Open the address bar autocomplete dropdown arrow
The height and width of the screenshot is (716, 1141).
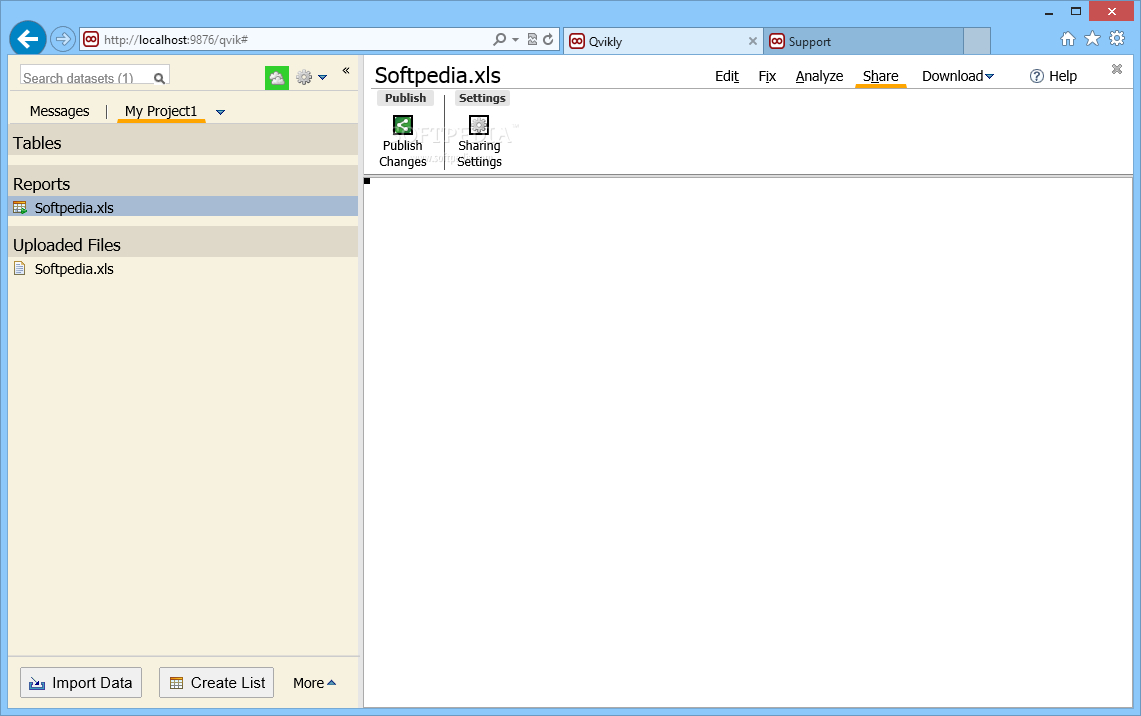click(x=515, y=39)
